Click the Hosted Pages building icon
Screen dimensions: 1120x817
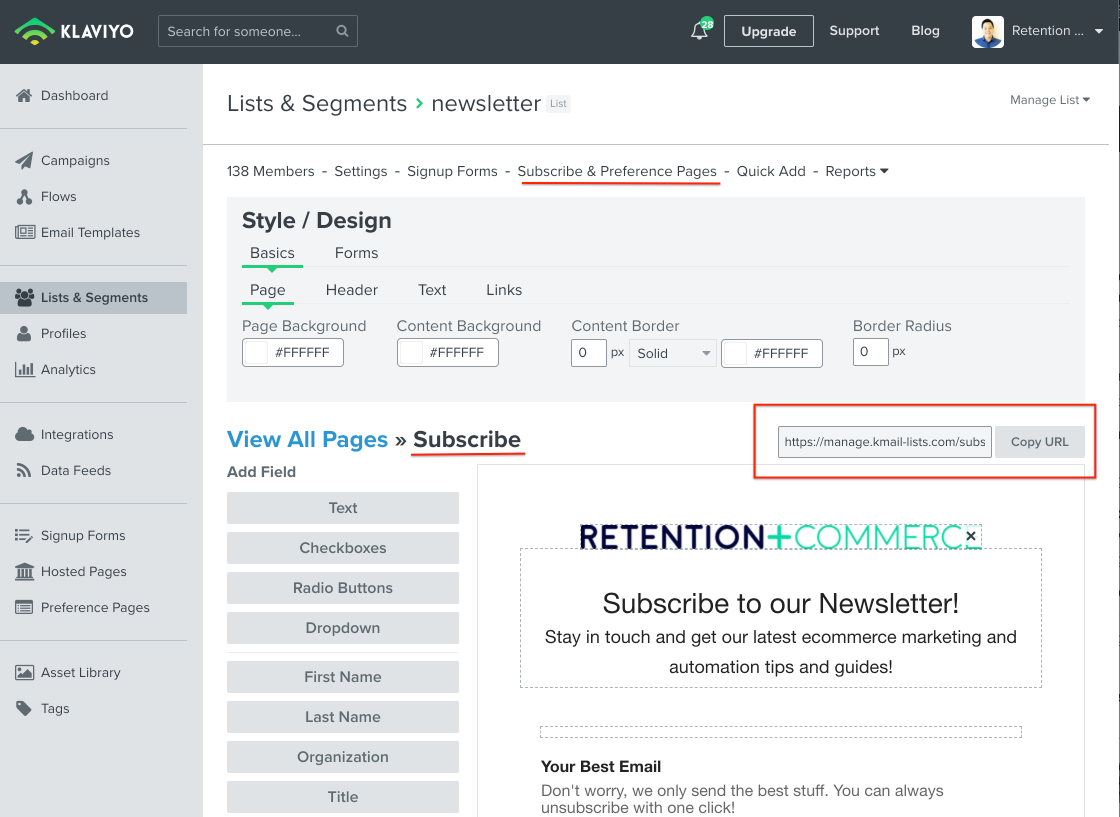pyautogui.click(x=24, y=571)
